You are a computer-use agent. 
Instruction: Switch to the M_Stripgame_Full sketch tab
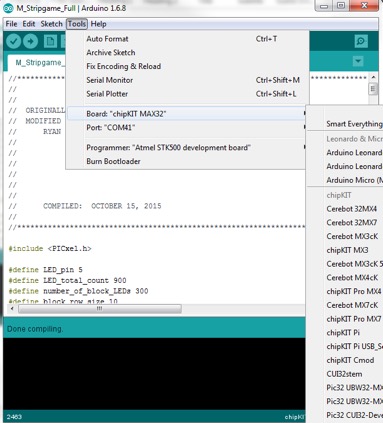tap(37, 63)
